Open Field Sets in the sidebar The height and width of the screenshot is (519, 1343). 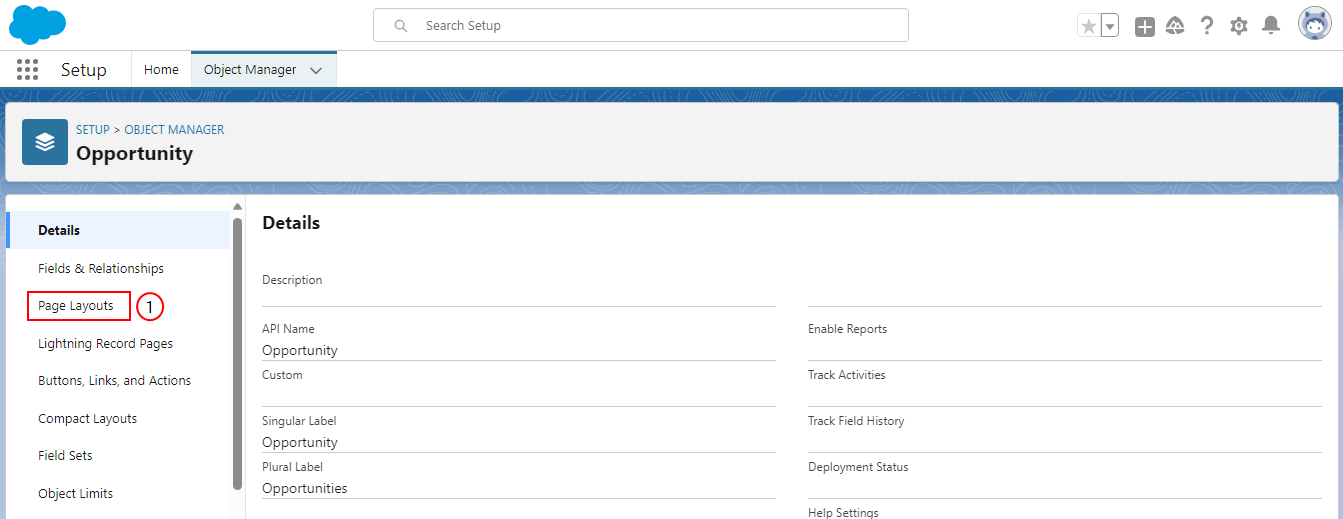coord(65,456)
